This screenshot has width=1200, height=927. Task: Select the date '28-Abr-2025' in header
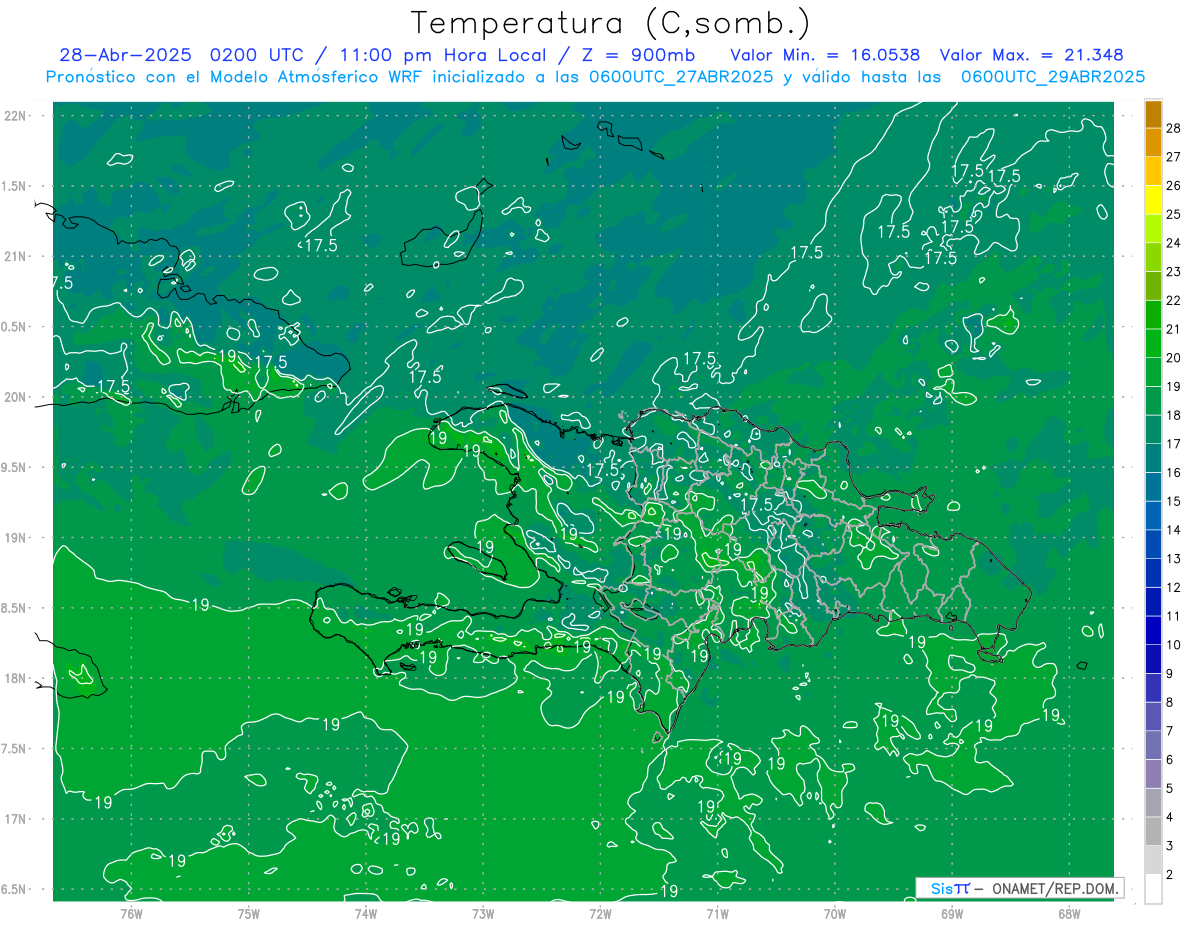pos(126,55)
